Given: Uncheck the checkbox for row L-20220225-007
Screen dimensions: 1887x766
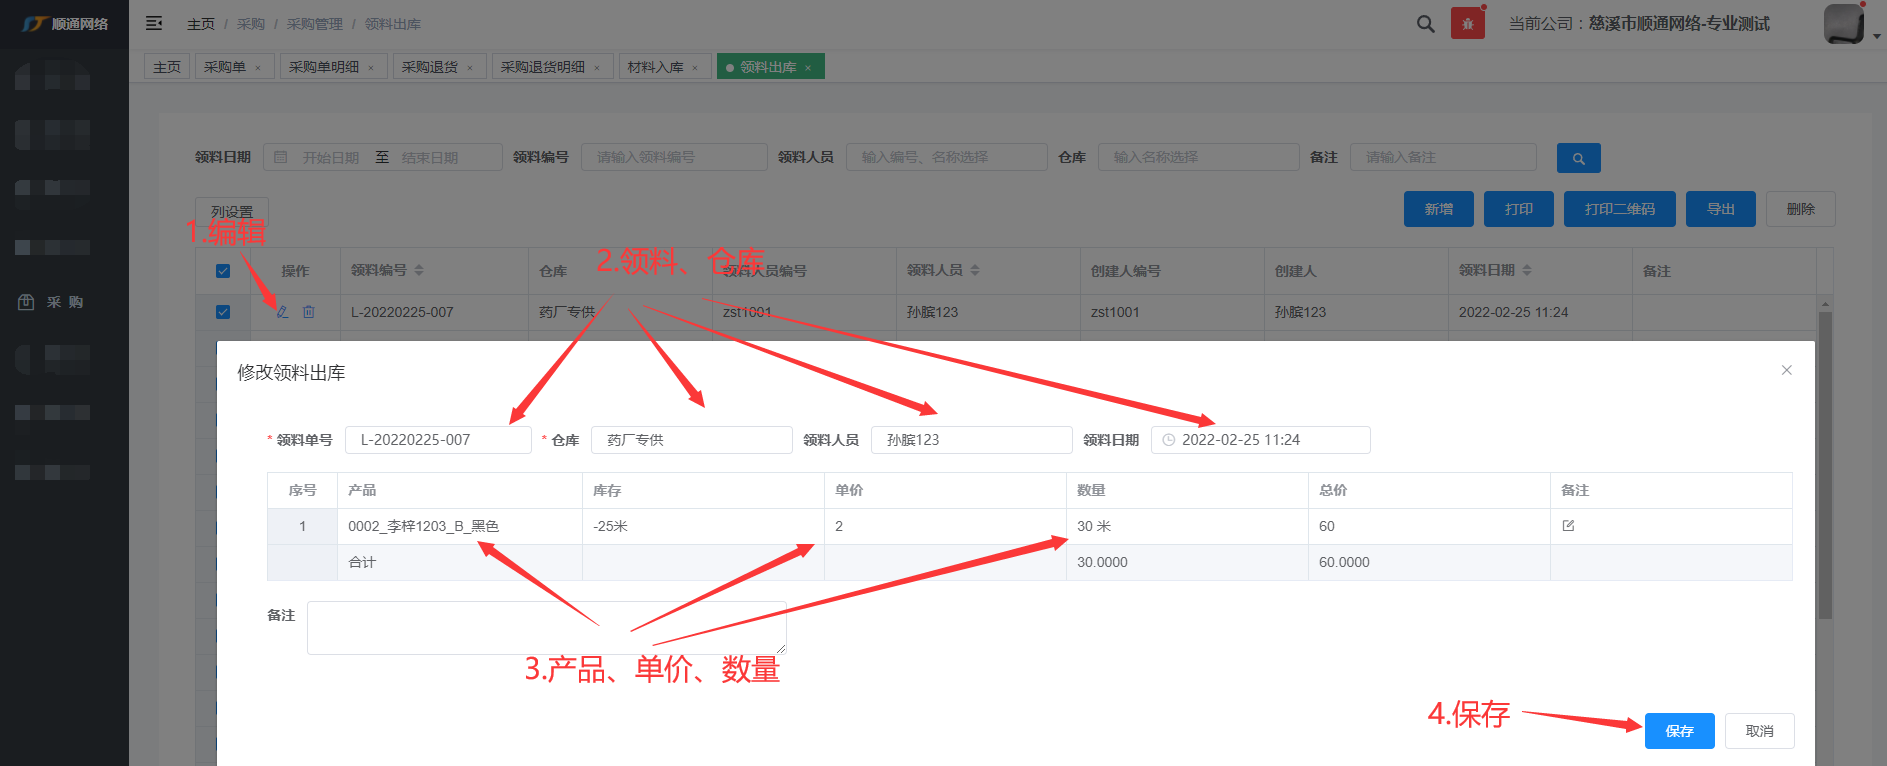Looking at the screenshot, I should (223, 312).
